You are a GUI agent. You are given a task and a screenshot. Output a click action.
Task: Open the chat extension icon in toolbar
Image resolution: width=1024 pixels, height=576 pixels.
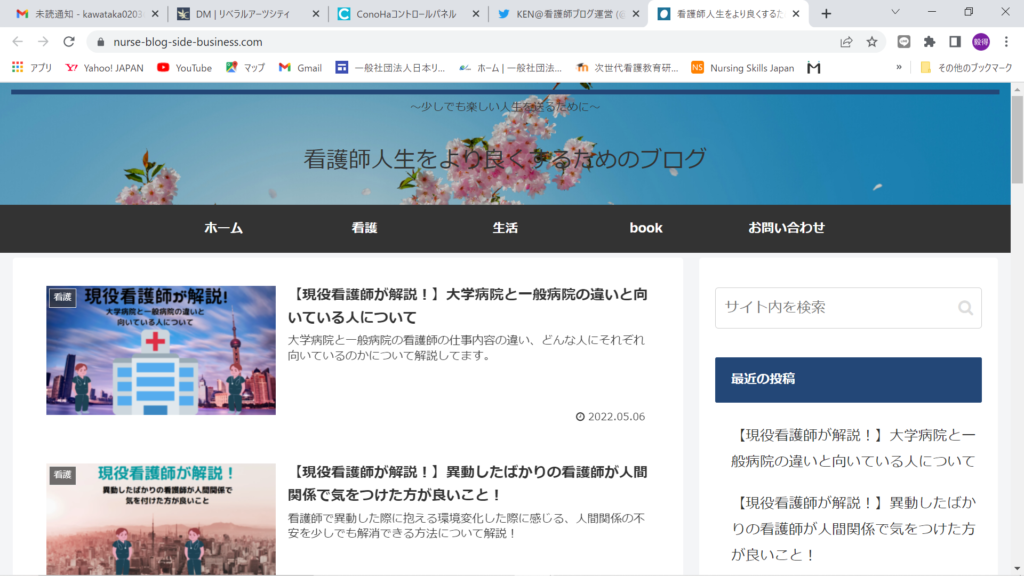tap(904, 42)
